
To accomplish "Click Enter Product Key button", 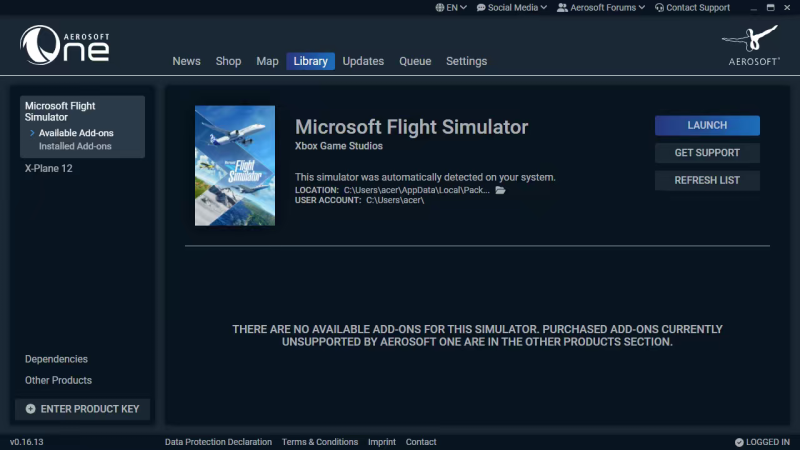I will [83, 409].
